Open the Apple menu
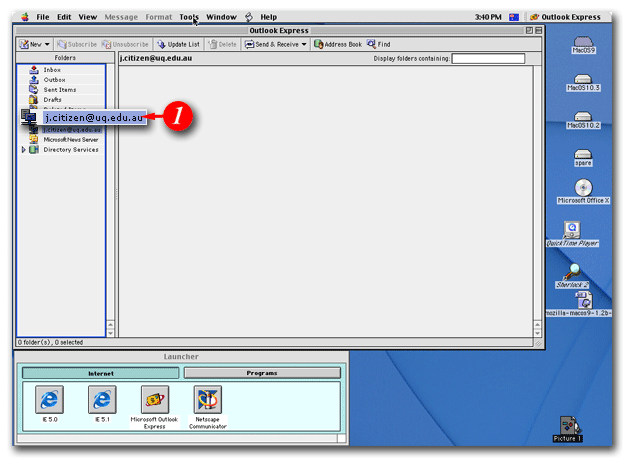This screenshot has height=459, width=625. (x=24, y=17)
